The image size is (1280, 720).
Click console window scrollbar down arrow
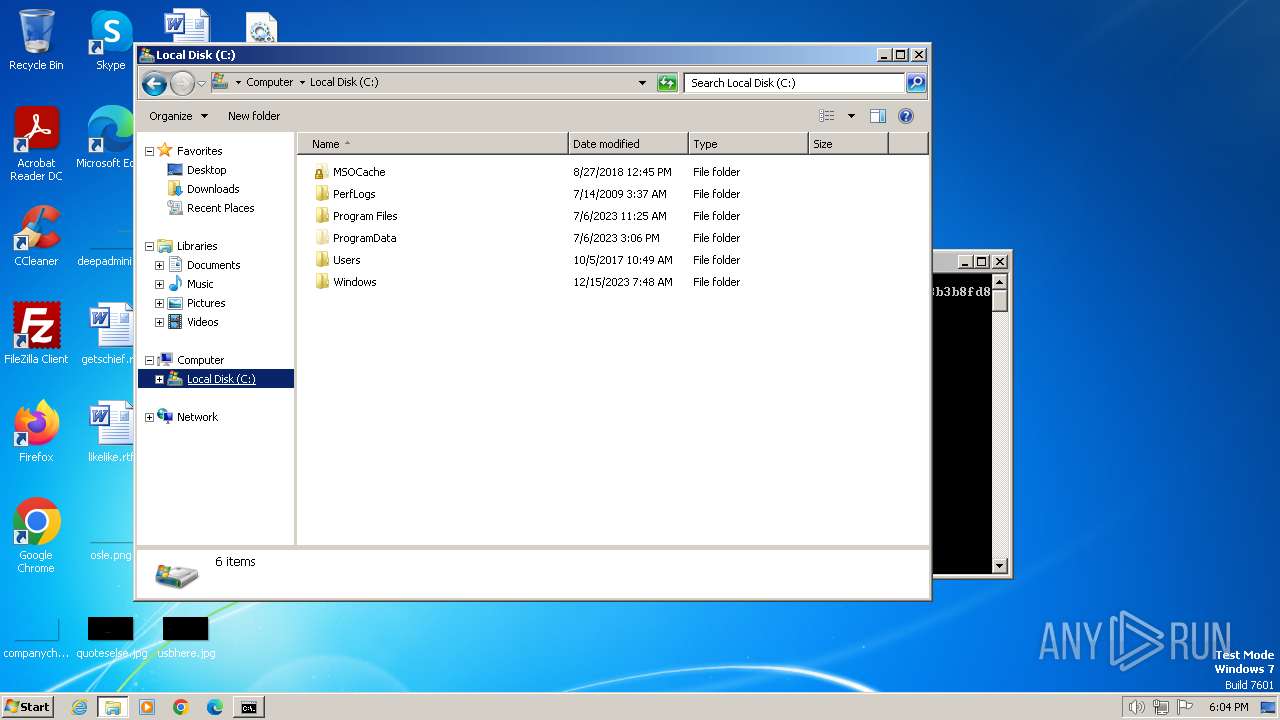click(1000, 565)
